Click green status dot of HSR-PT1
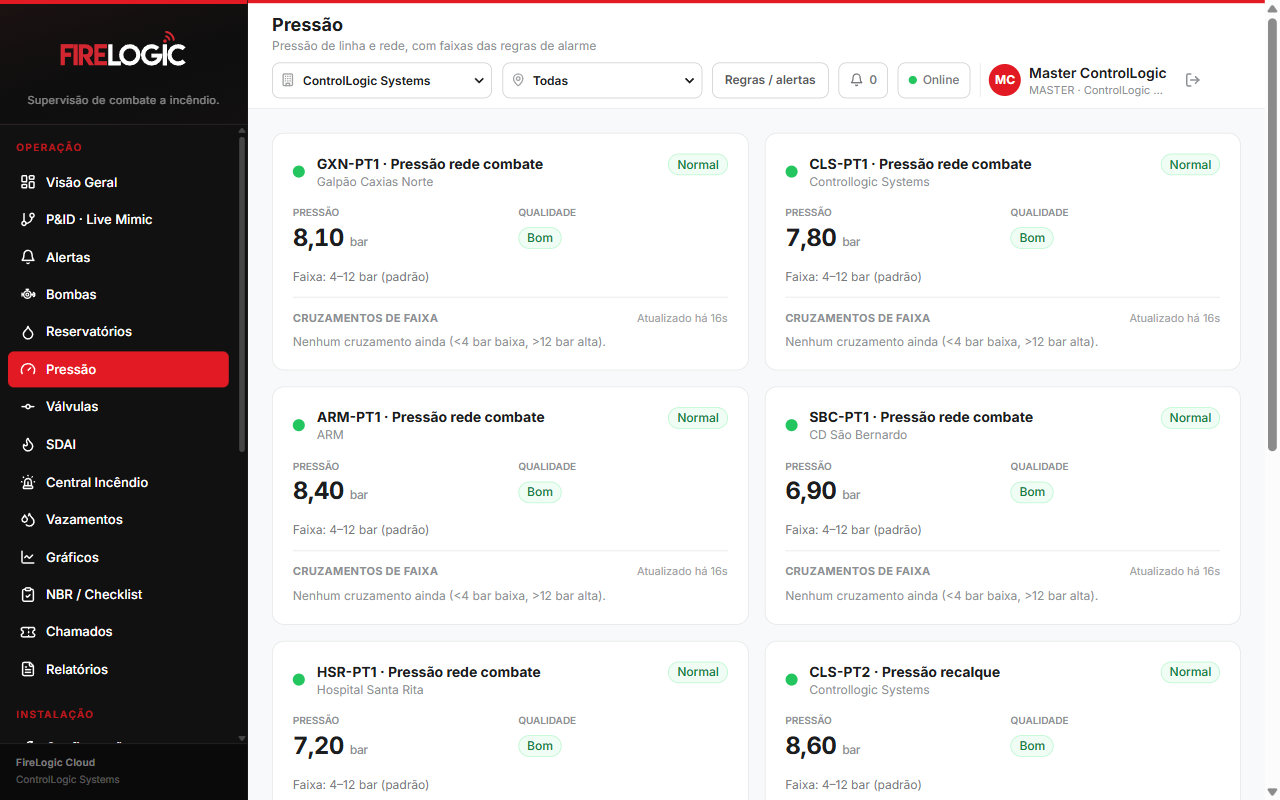This screenshot has height=800, width=1280. pos(298,680)
